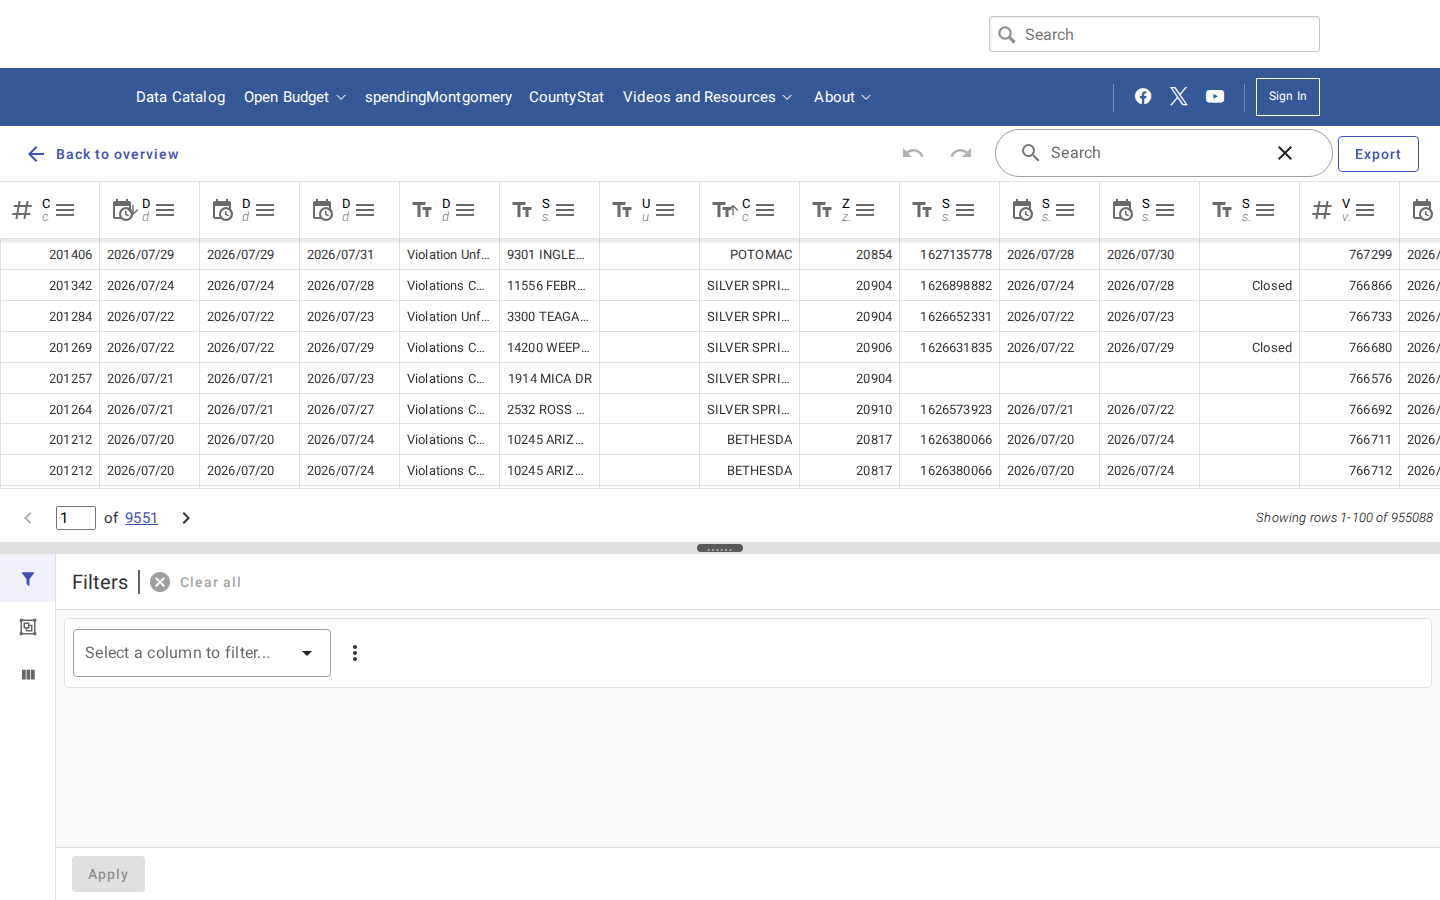Click the Showing rows 1-100 of 955088 text
1440x900 pixels.
pos(1344,518)
